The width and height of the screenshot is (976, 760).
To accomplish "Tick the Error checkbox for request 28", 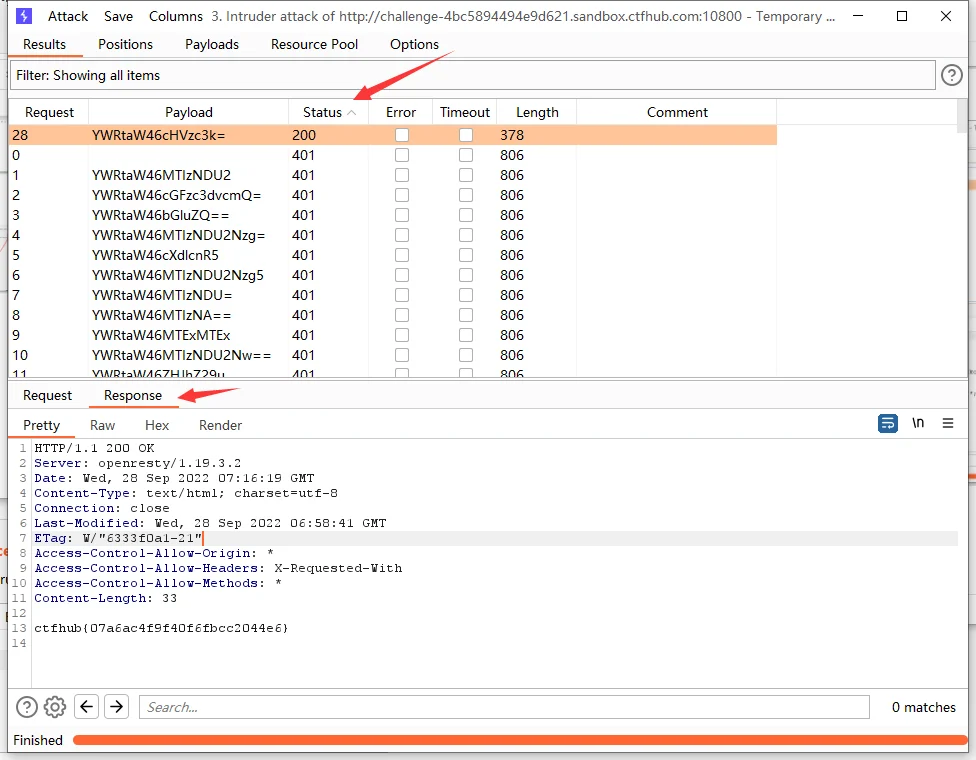I will click(x=401, y=135).
